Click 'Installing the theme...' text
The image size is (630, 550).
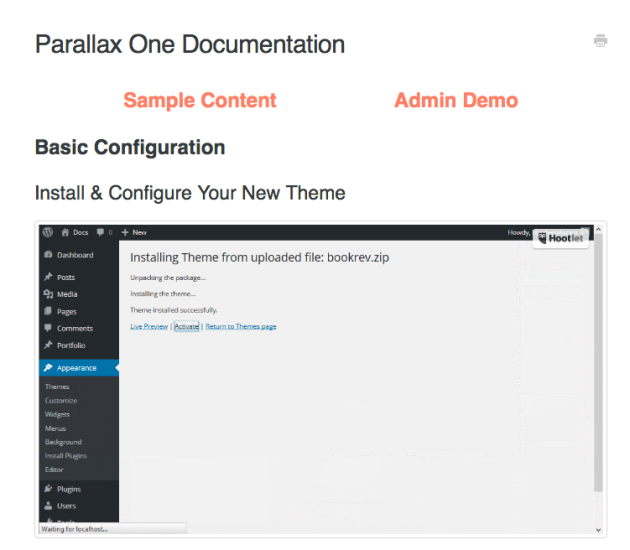click(x=163, y=294)
